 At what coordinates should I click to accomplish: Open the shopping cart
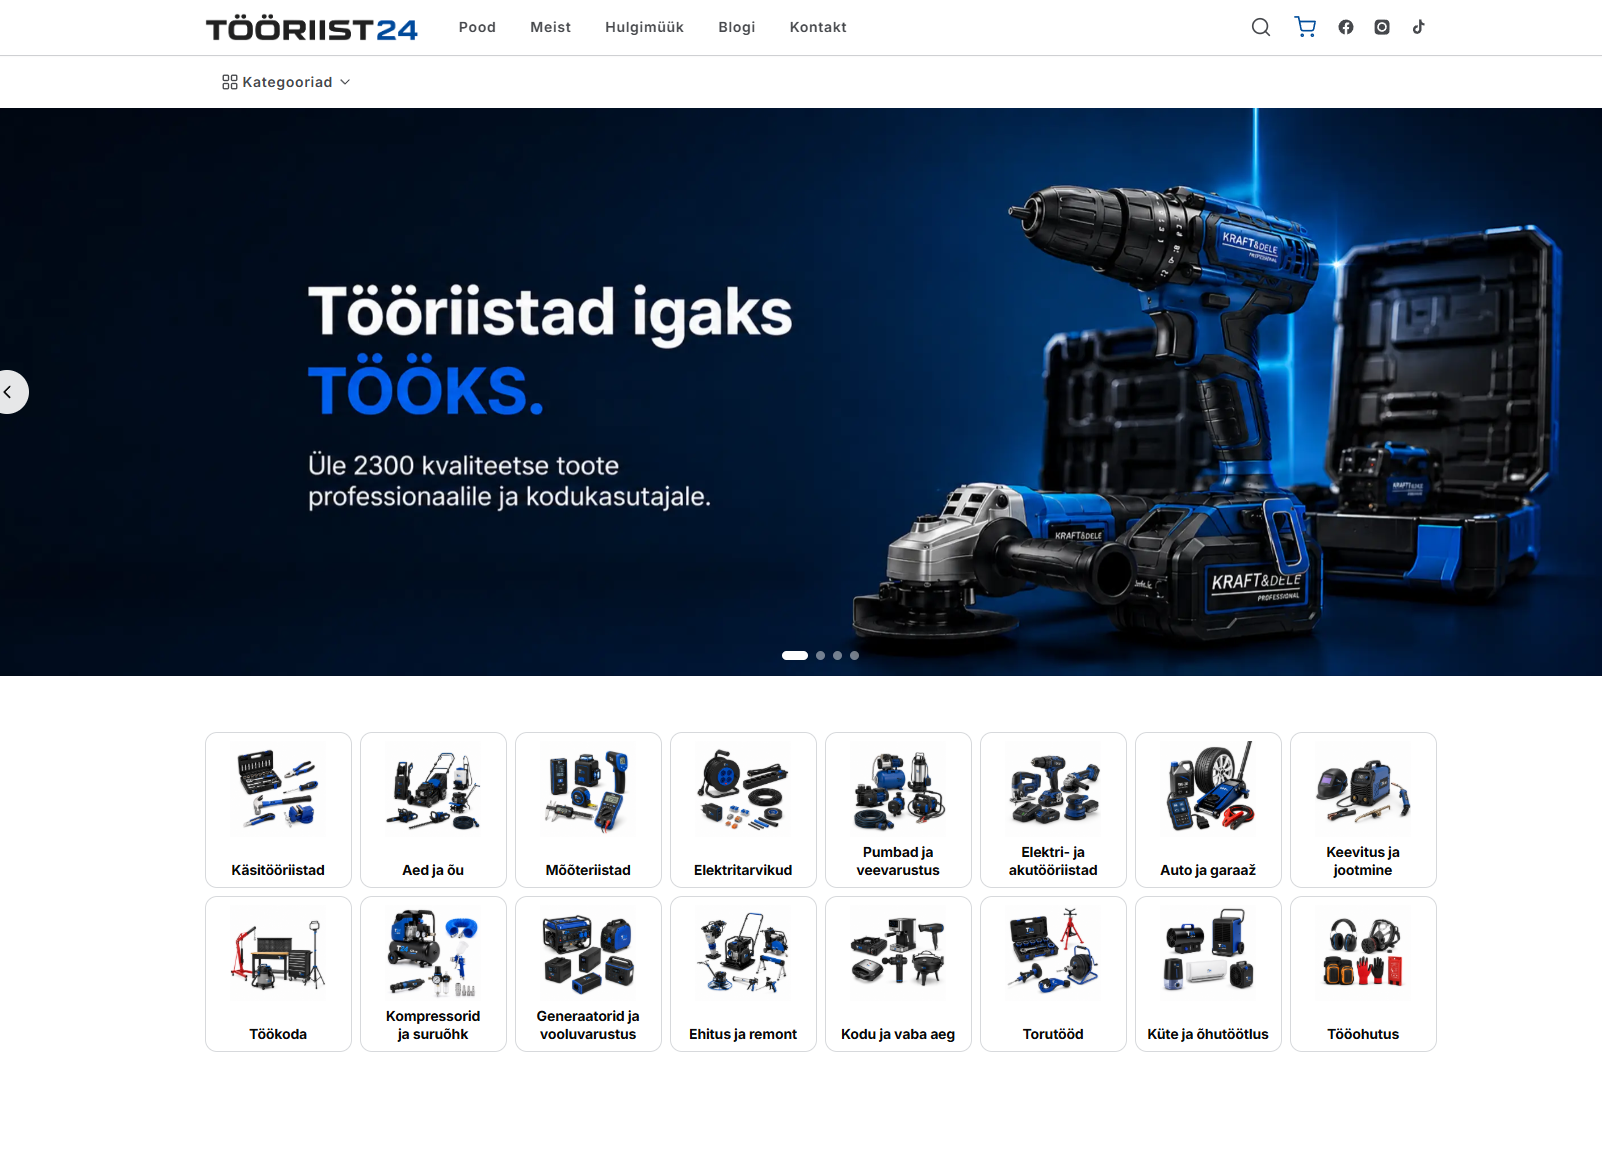[1305, 27]
